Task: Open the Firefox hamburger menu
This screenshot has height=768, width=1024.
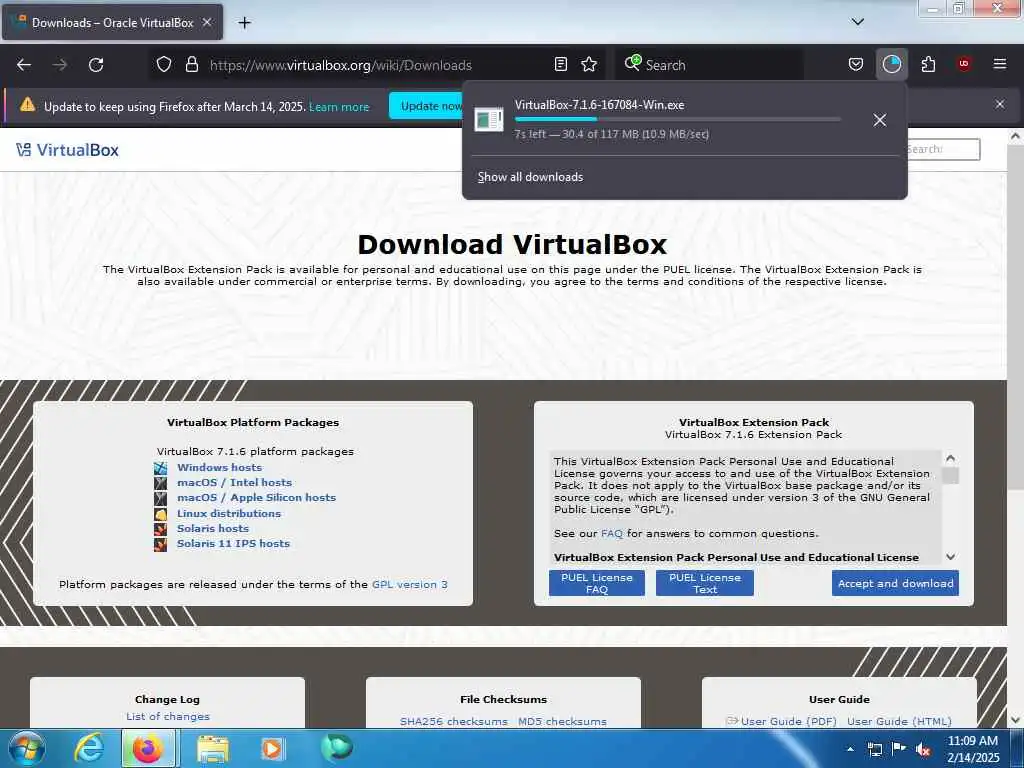Action: coord(999,63)
